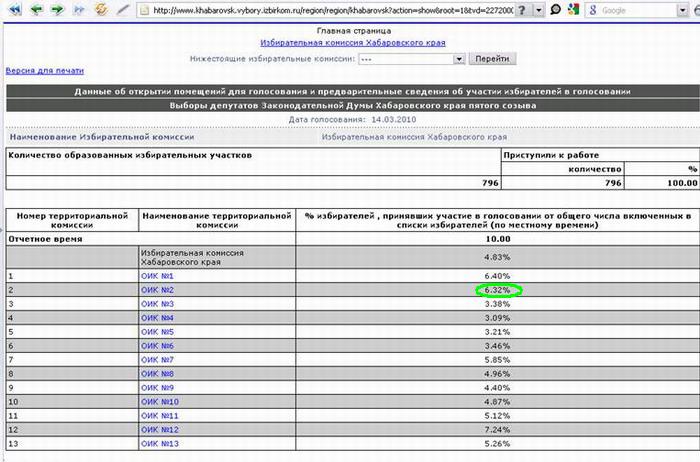This screenshot has height=462, width=700.
Task: Click the speech bubble icon in toolbar
Action: 556,10
